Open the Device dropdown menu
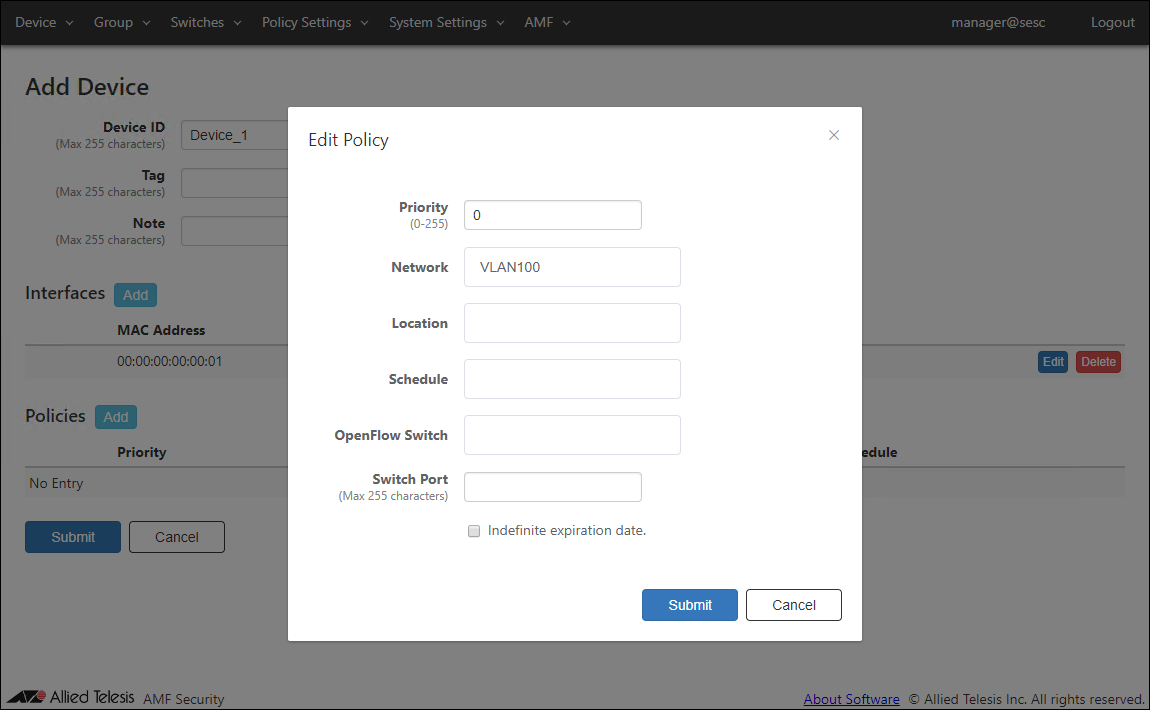 [x=44, y=22]
